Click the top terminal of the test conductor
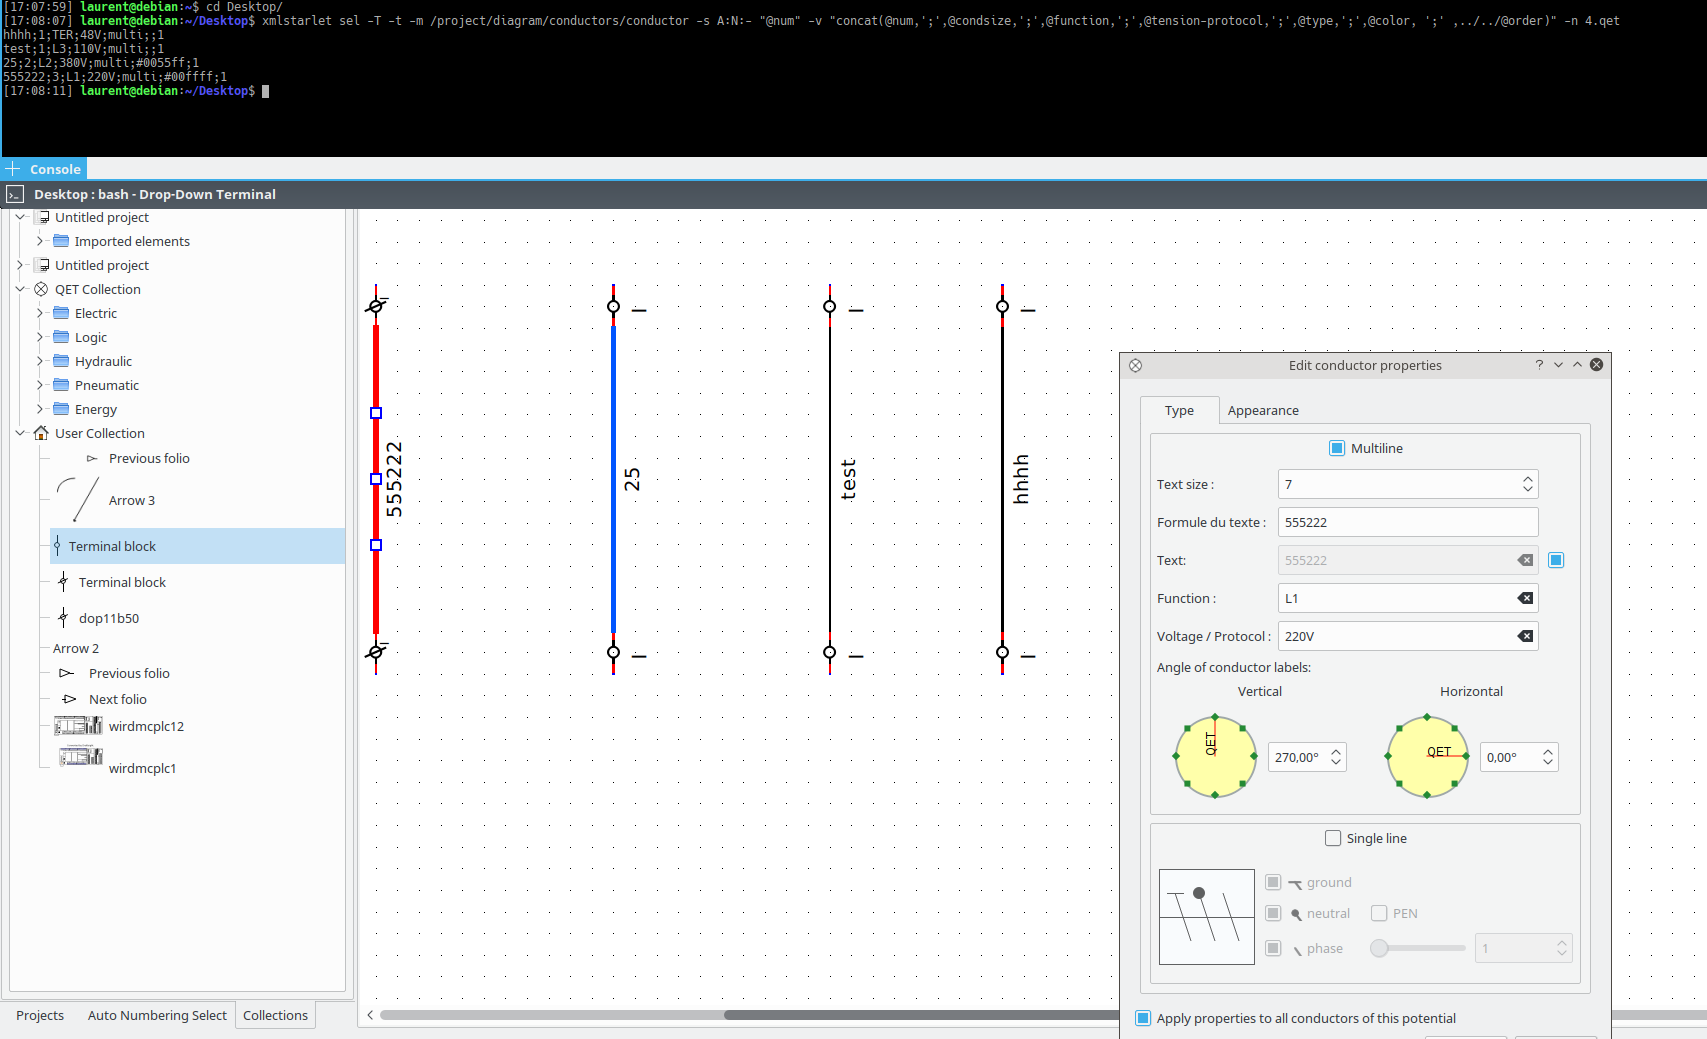Viewport: 1707px width, 1039px height. tap(830, 306)
